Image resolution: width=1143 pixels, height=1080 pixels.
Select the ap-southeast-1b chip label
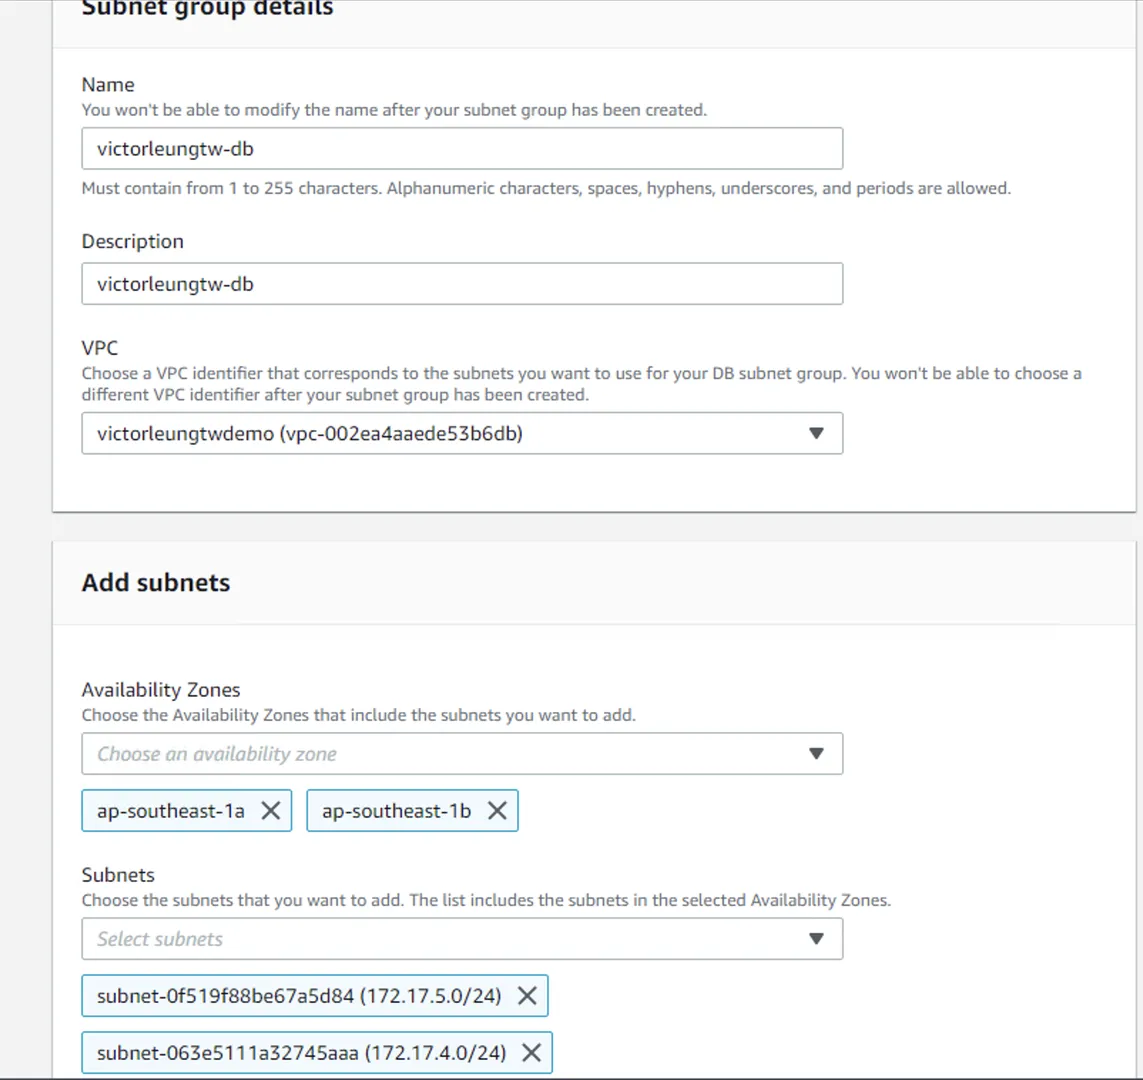click(x=396, y=811)
